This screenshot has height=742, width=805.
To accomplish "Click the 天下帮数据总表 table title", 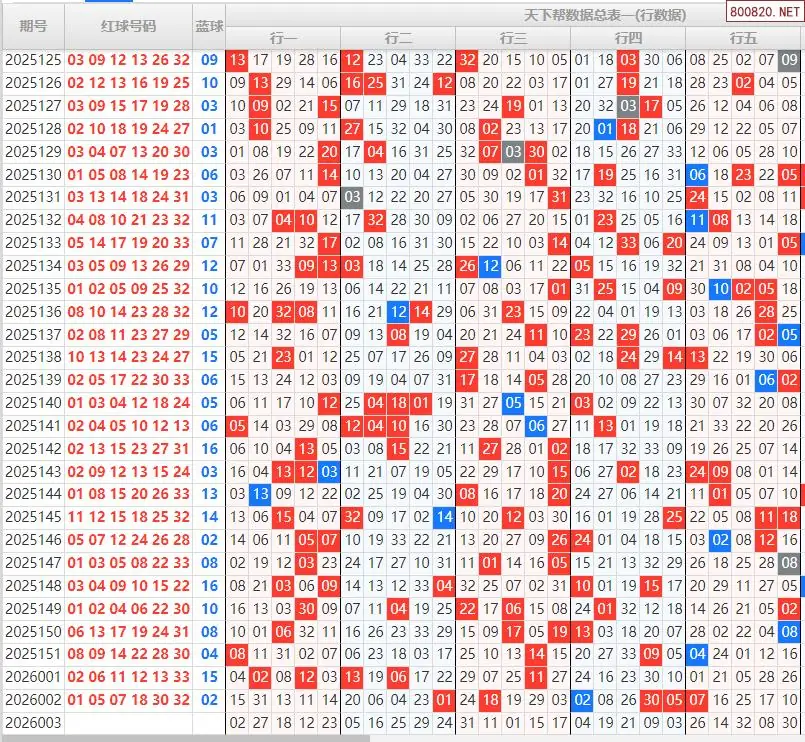I will pyautogui.click(x=604, y=14).
